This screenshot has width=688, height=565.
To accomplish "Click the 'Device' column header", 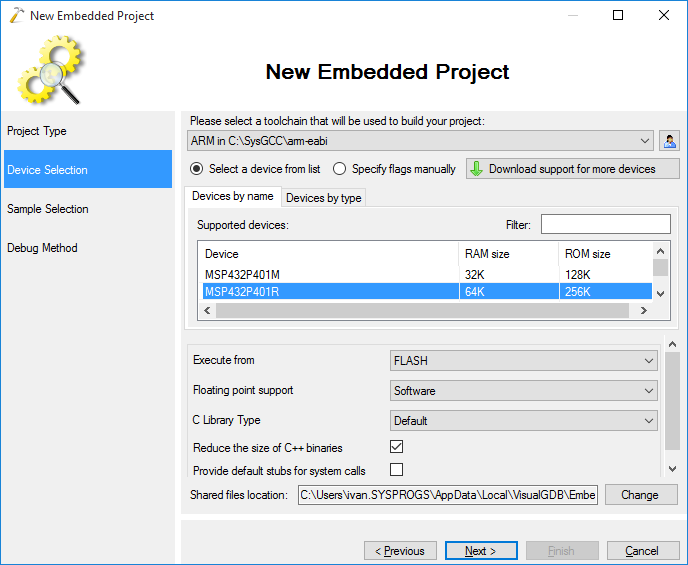I will [328, 254].
